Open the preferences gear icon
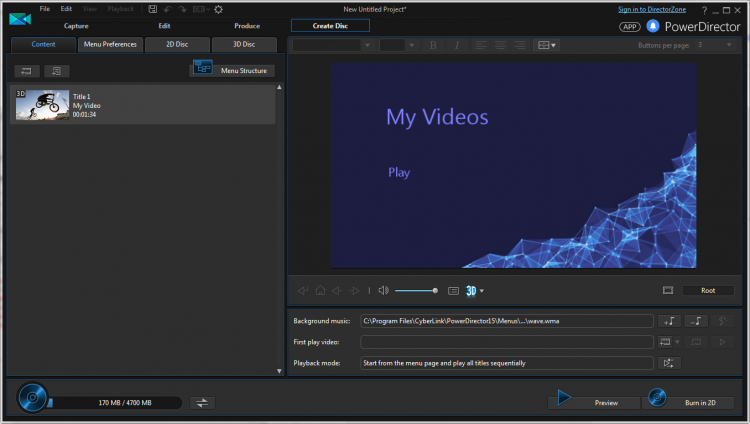Viewport: 750px width, 424px height. 219,9
